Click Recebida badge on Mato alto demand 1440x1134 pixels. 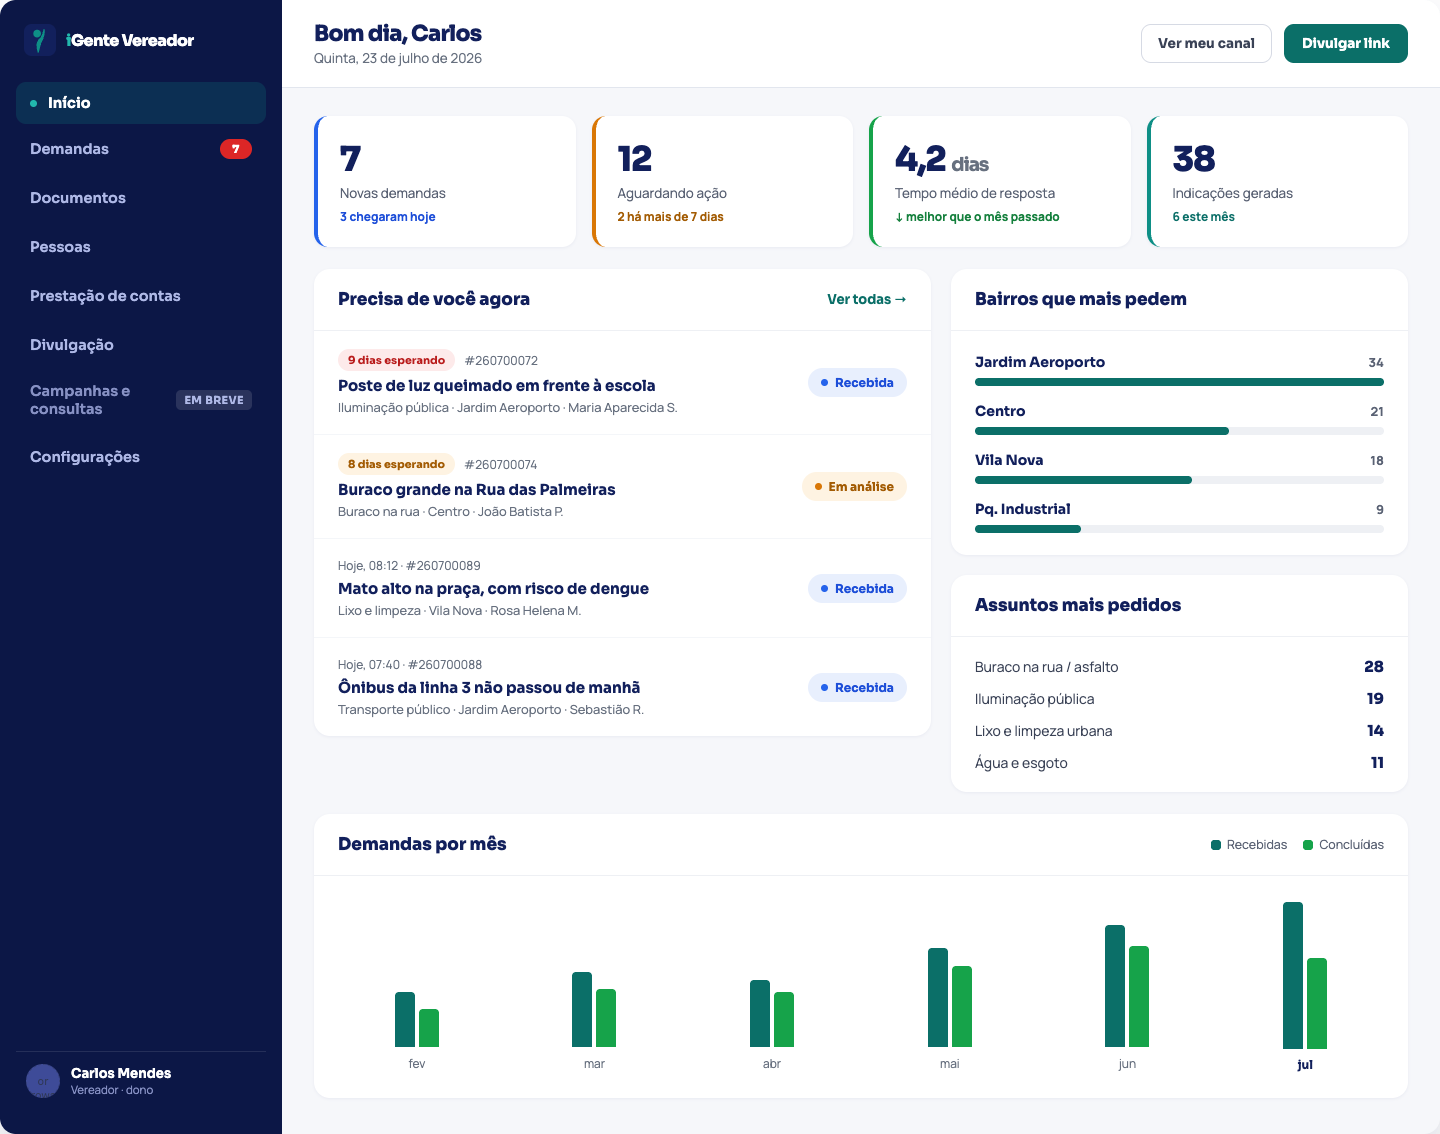(857, 589)
